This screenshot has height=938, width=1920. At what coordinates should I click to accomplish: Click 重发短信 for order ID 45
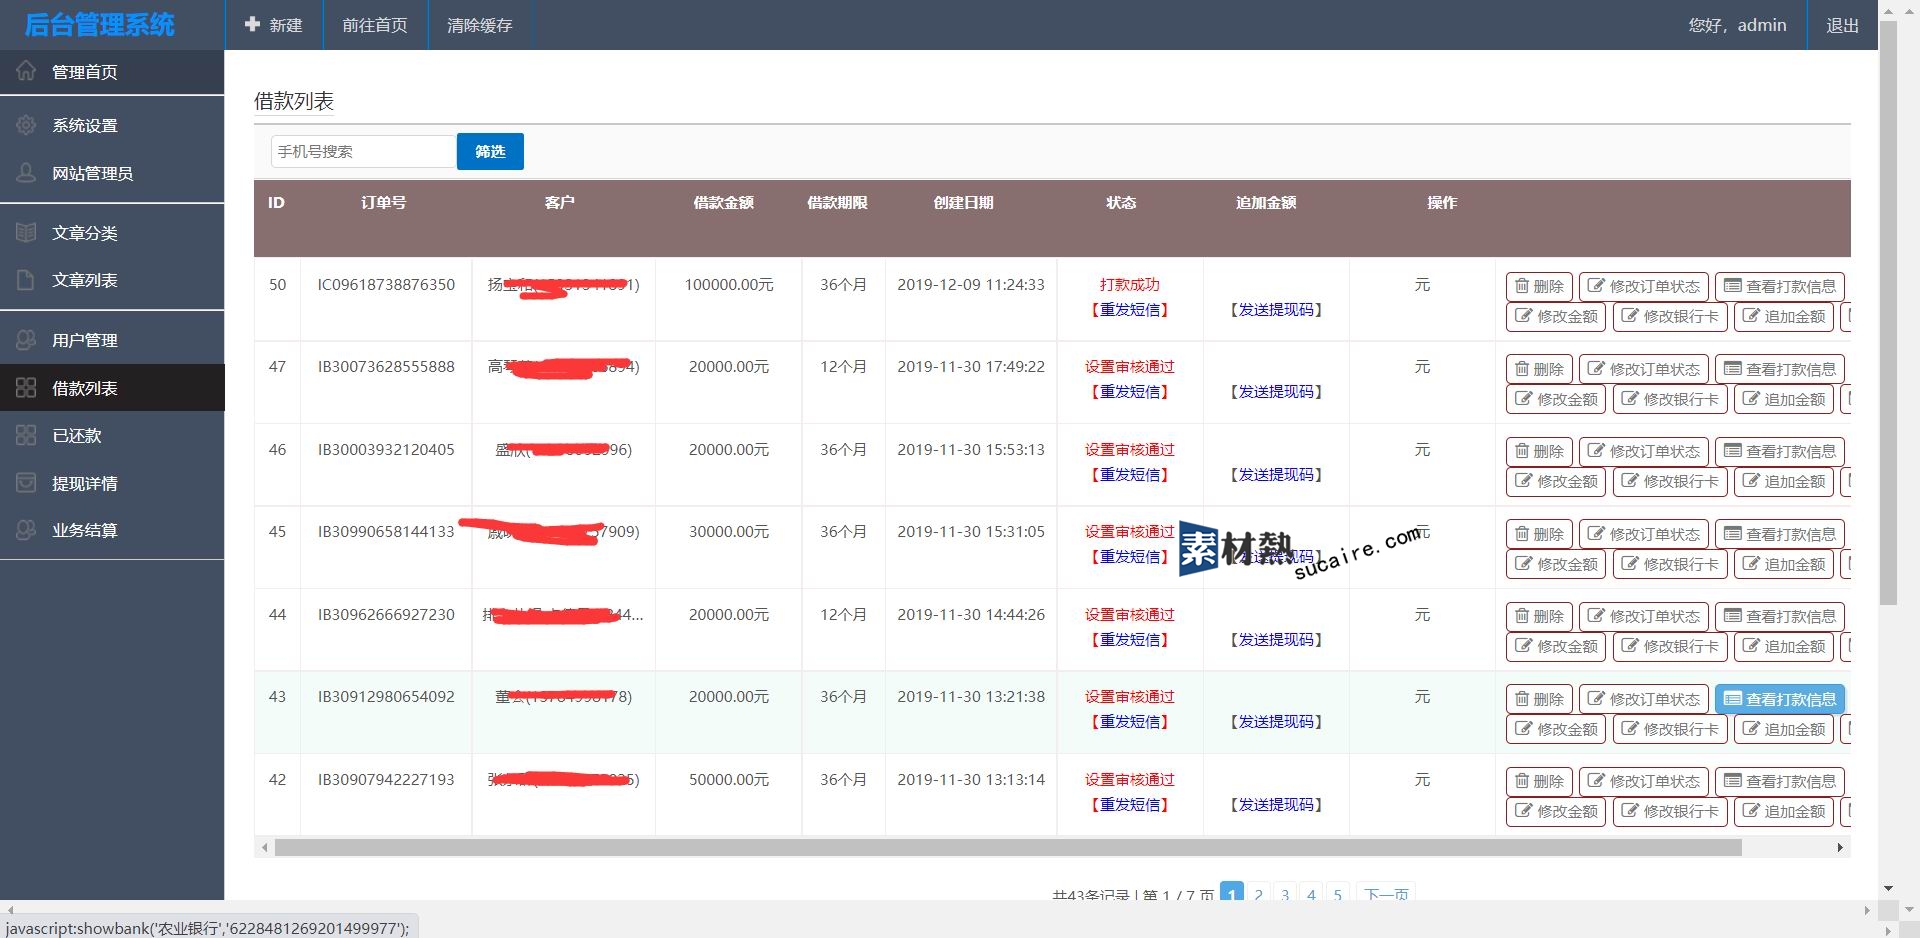coord(1130,557)
